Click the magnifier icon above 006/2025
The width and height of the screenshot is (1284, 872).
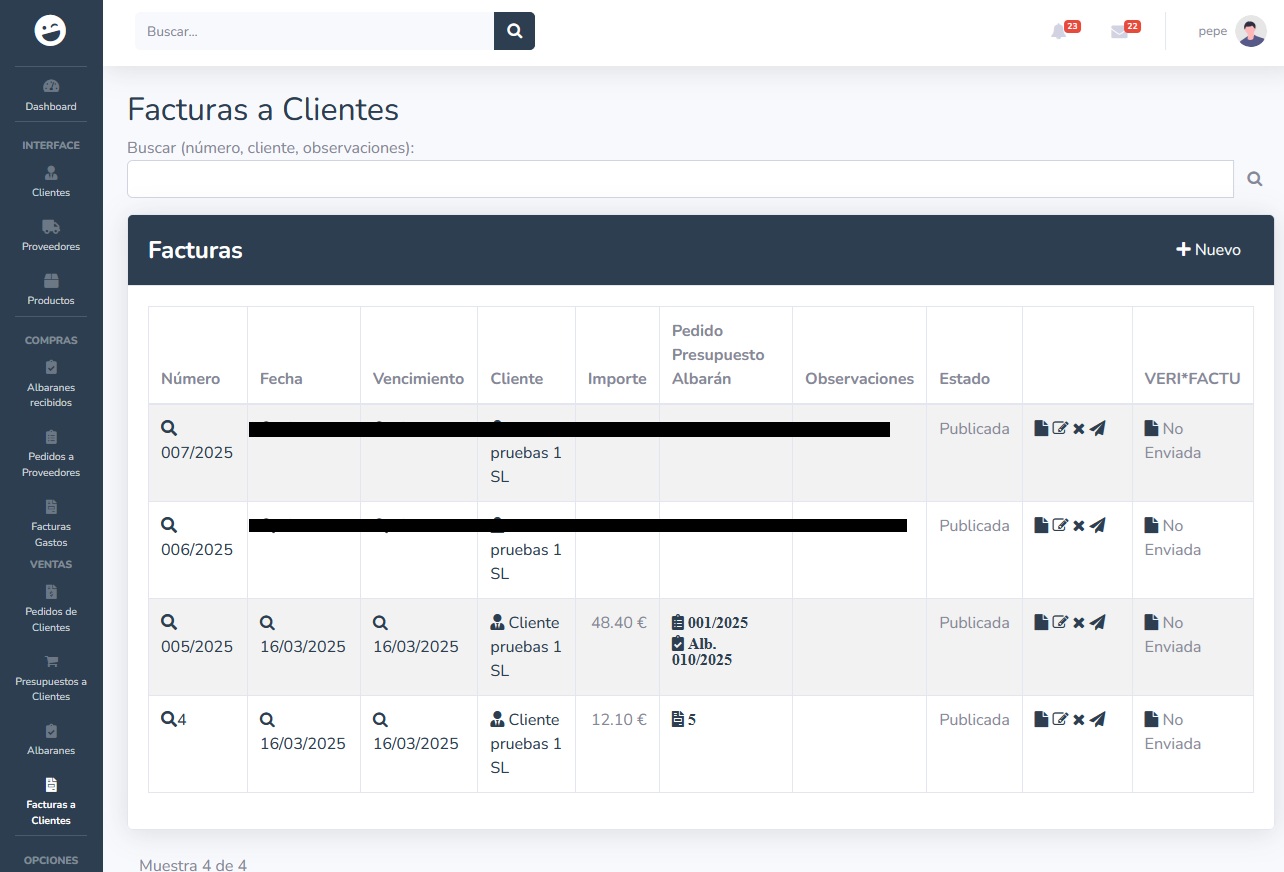coord(169,525)
